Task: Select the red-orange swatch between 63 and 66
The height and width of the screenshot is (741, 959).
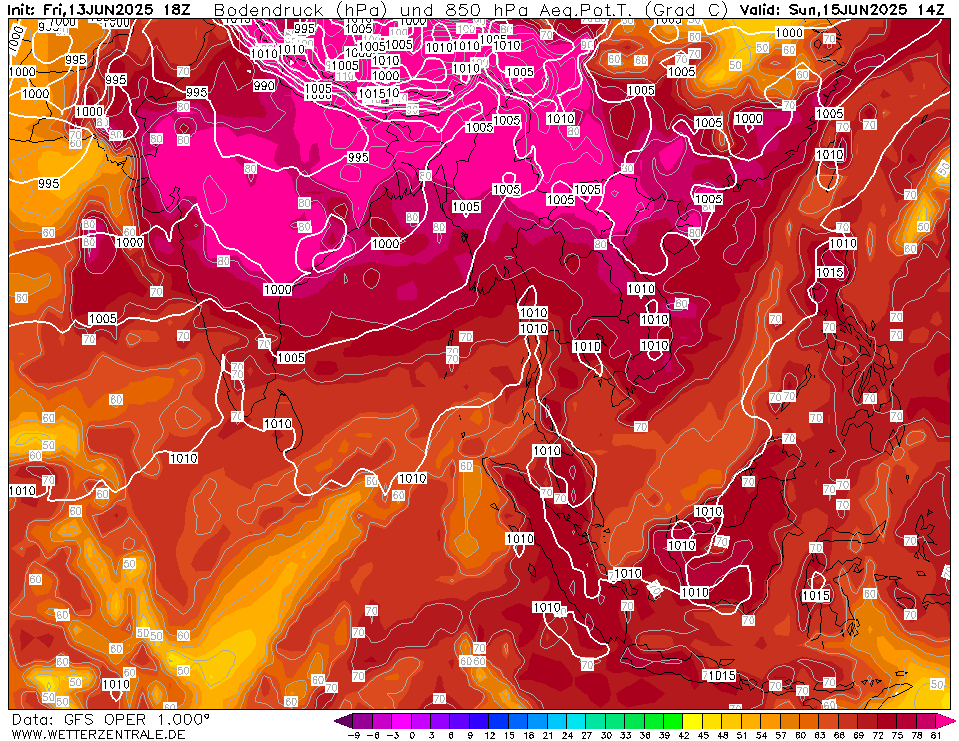Action: click(x=829, y=720)
